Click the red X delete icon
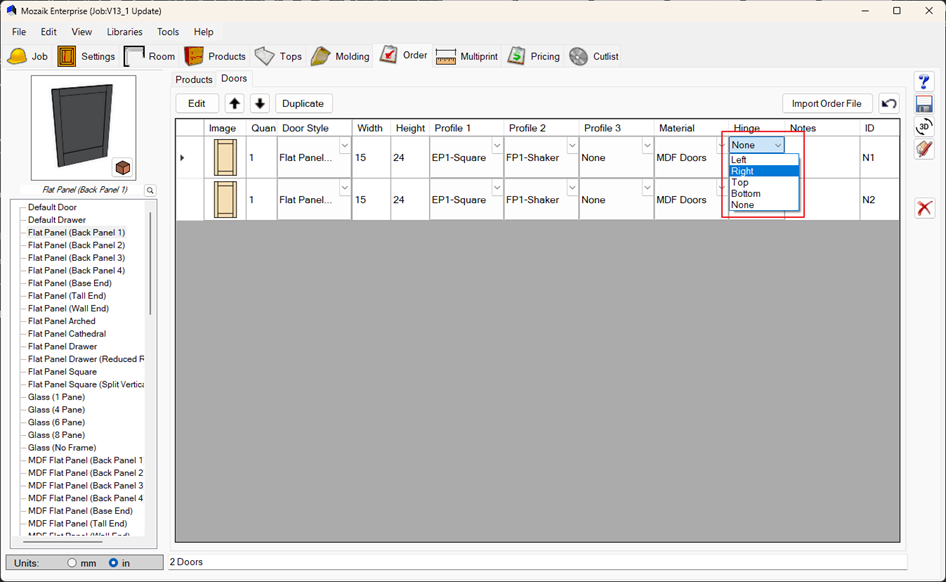This screenshot has height=582, width=946. (924, 208)
